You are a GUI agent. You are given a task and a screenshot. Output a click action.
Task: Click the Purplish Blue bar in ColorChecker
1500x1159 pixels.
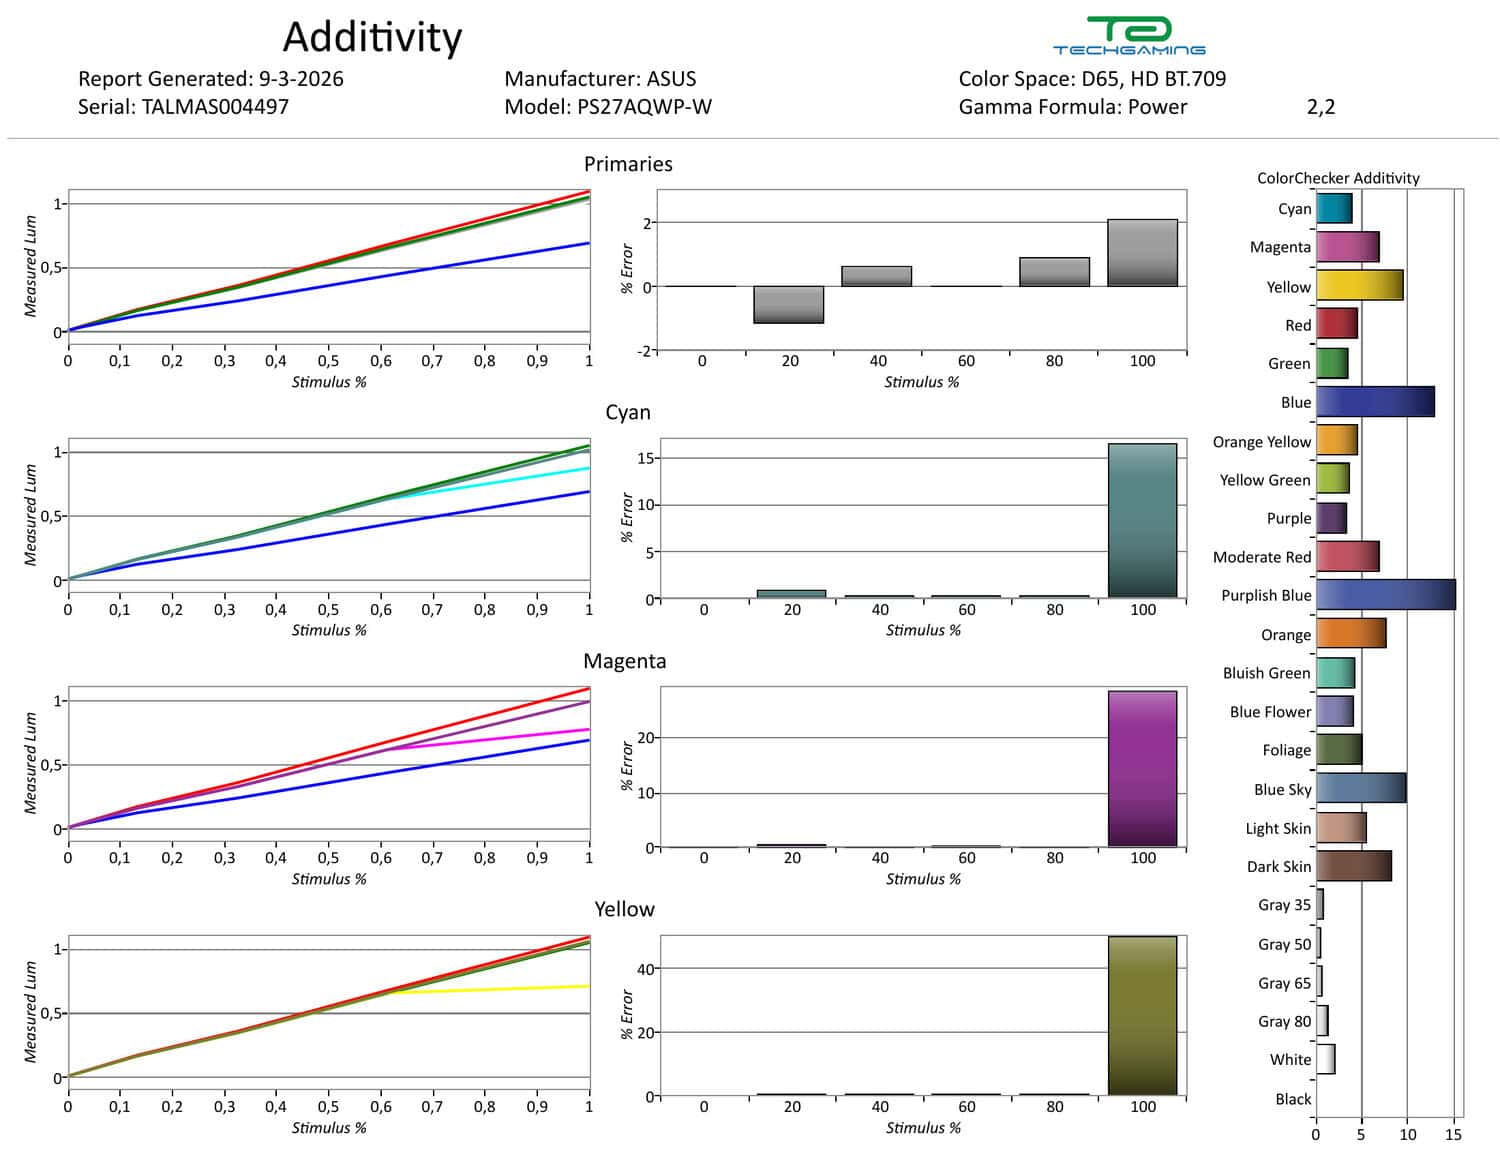tap(1385, 595)
